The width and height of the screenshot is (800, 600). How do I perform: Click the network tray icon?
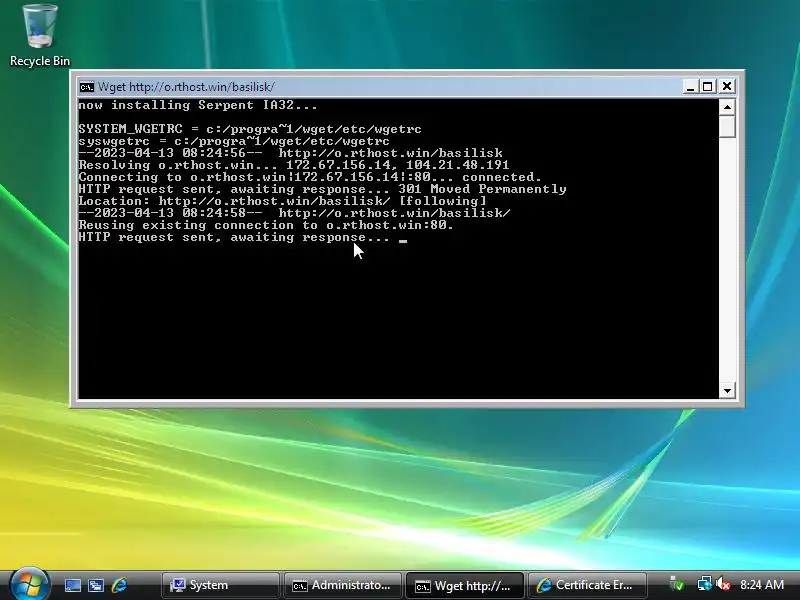click(x=704, y=584)
